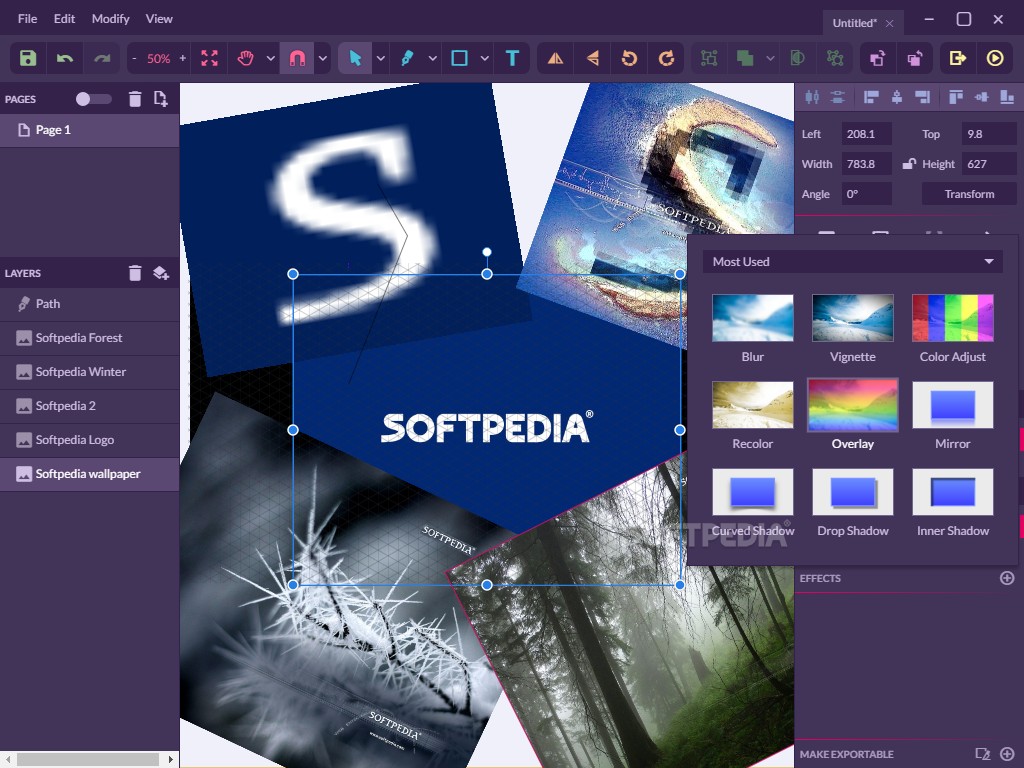The image size is (1024, 768).
Task: Open the boolean operations dropdown
Action: (x=771, y=58)
